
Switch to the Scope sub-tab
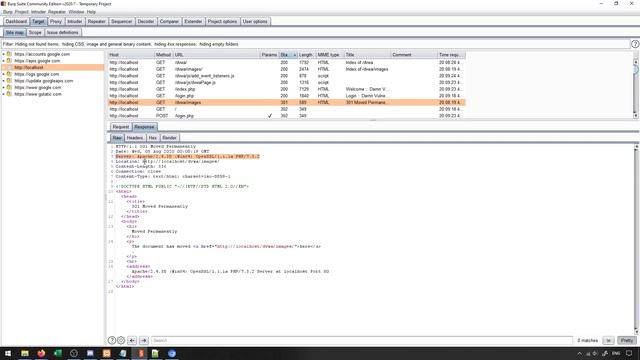pos(35,32)
